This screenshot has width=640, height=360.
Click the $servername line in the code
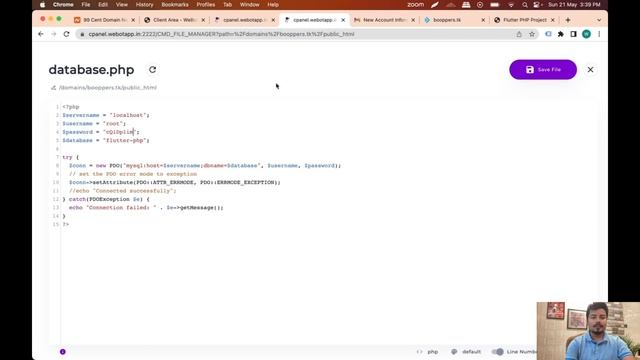[106, 115]
